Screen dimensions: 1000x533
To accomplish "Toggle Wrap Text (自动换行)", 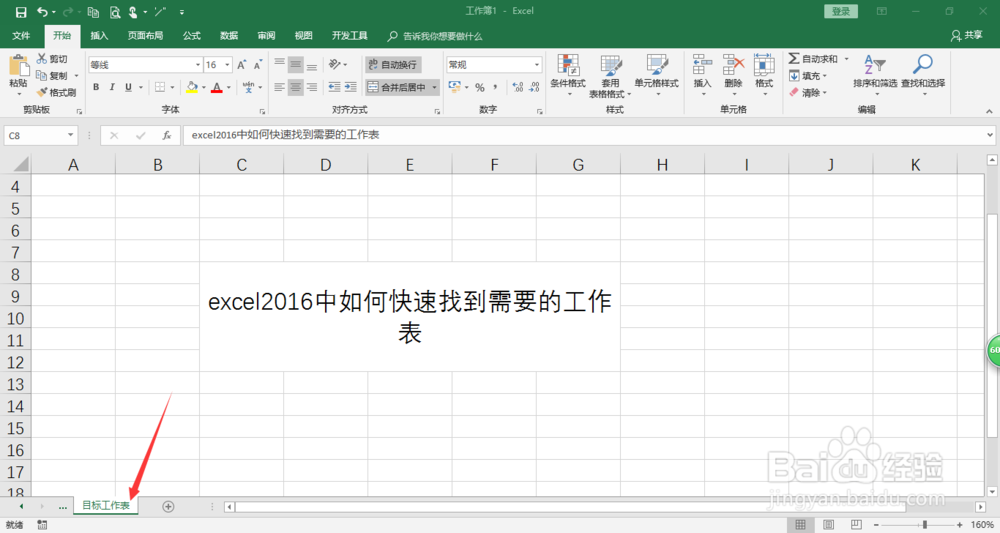I will 393,65.
